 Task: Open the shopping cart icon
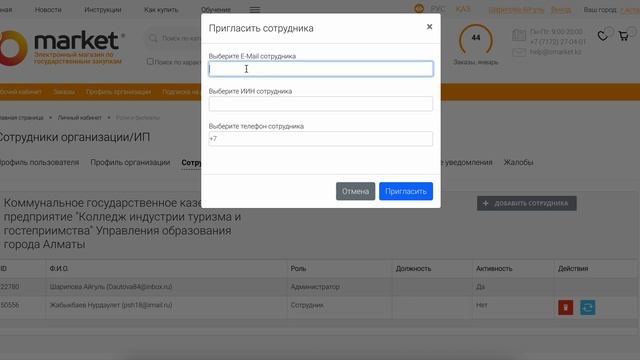coord(623,36)
